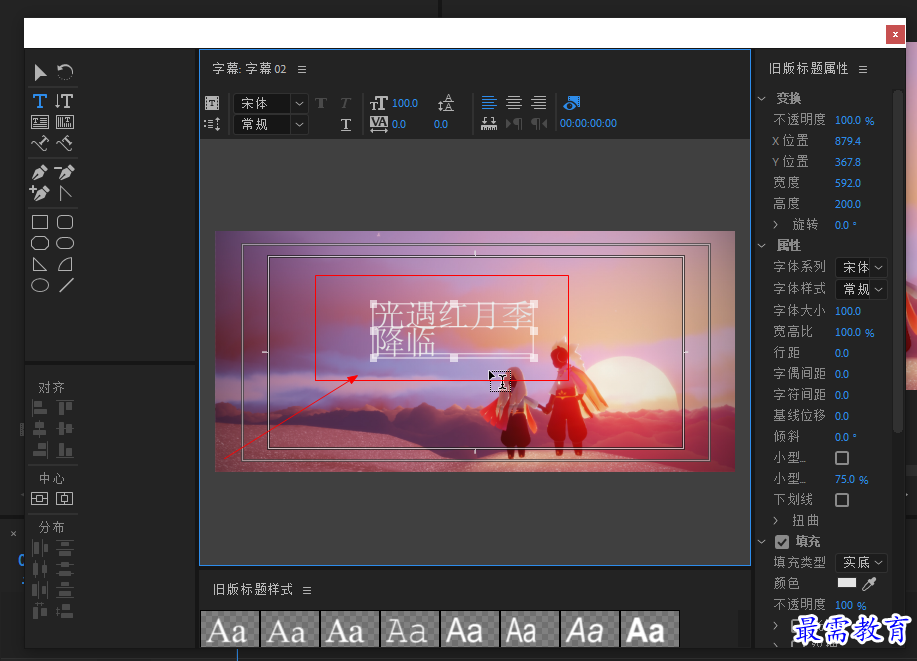Enable the 小型 small caps checkbox
Image resolution: width=917 pixels, height=661 pixels.
tap(842, 458)
